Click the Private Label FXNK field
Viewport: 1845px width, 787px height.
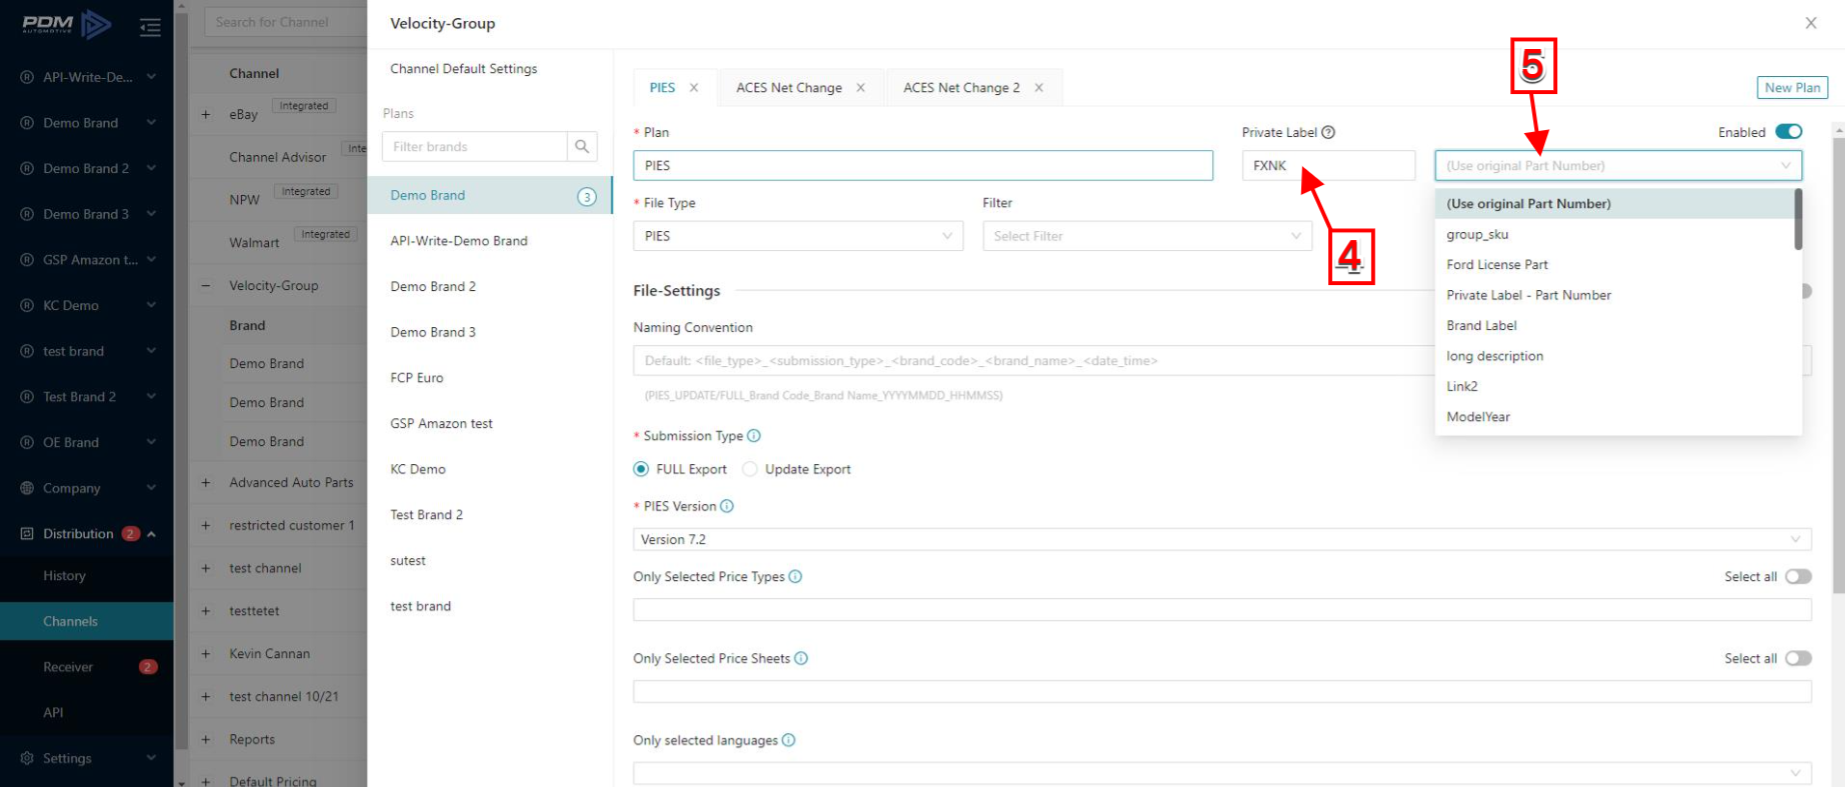(1328, 166)
